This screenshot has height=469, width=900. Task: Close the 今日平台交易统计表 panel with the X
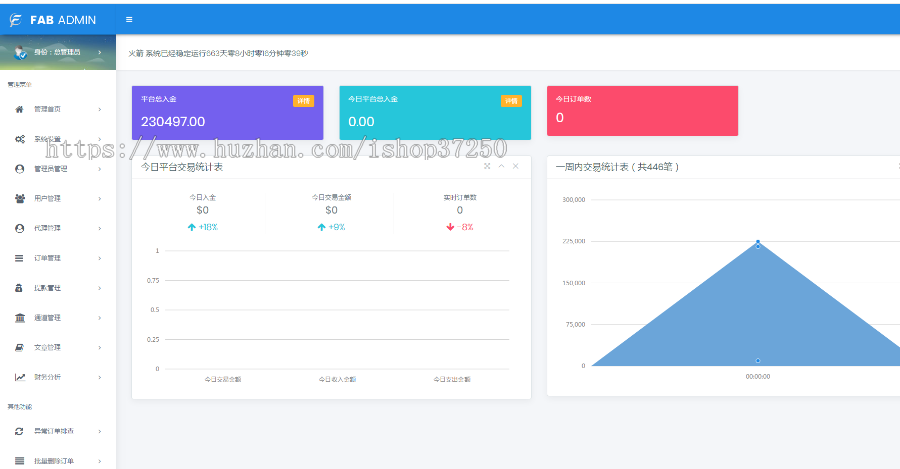point(516,166)
